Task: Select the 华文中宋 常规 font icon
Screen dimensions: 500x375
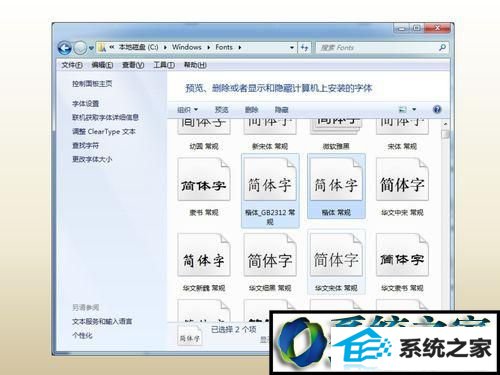Action: [x=402, y=180]
